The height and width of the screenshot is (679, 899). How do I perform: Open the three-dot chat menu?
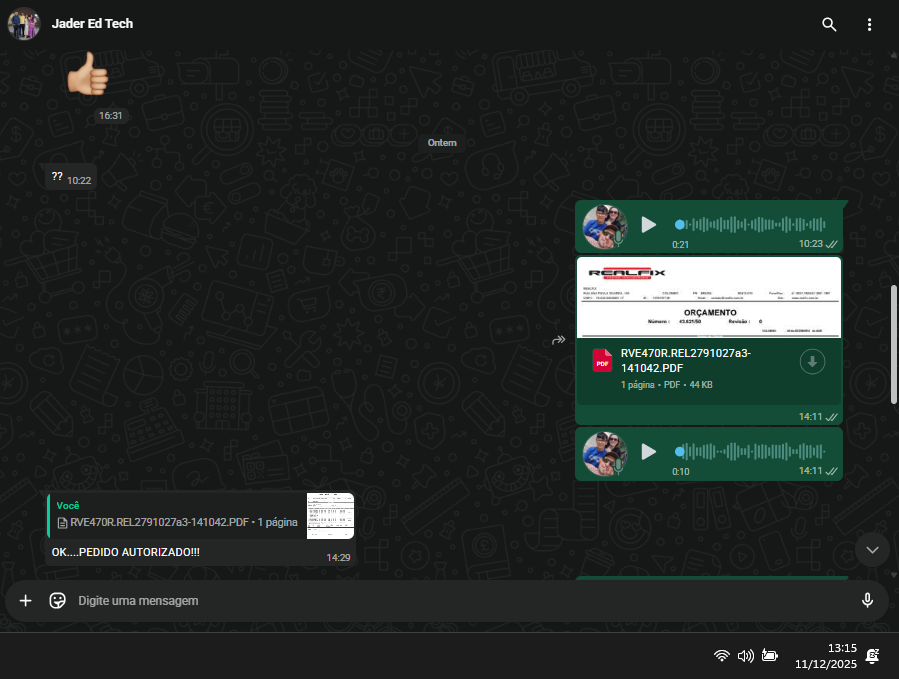point(869,24)
